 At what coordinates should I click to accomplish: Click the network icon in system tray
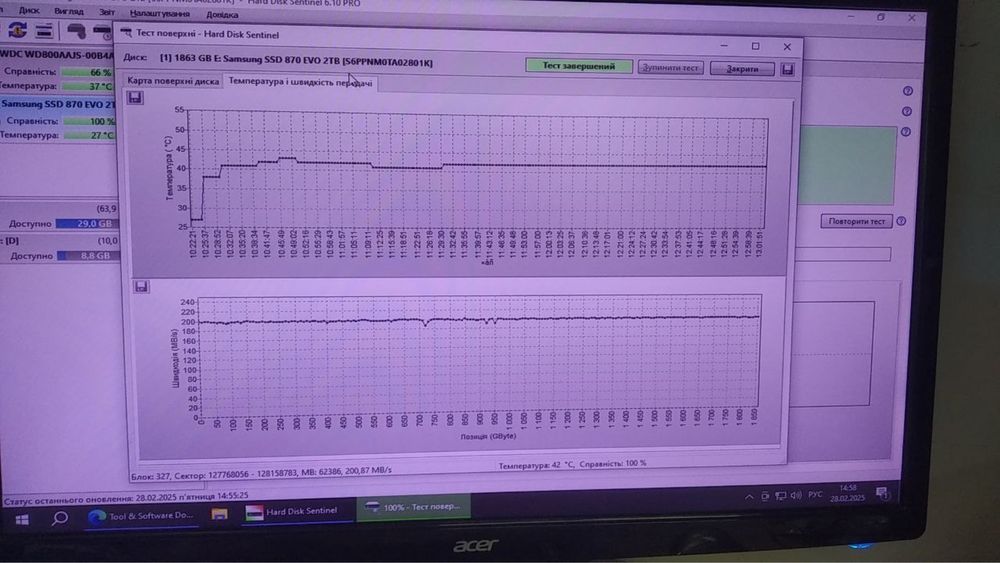pyautogui.click(x=781, y=495)
